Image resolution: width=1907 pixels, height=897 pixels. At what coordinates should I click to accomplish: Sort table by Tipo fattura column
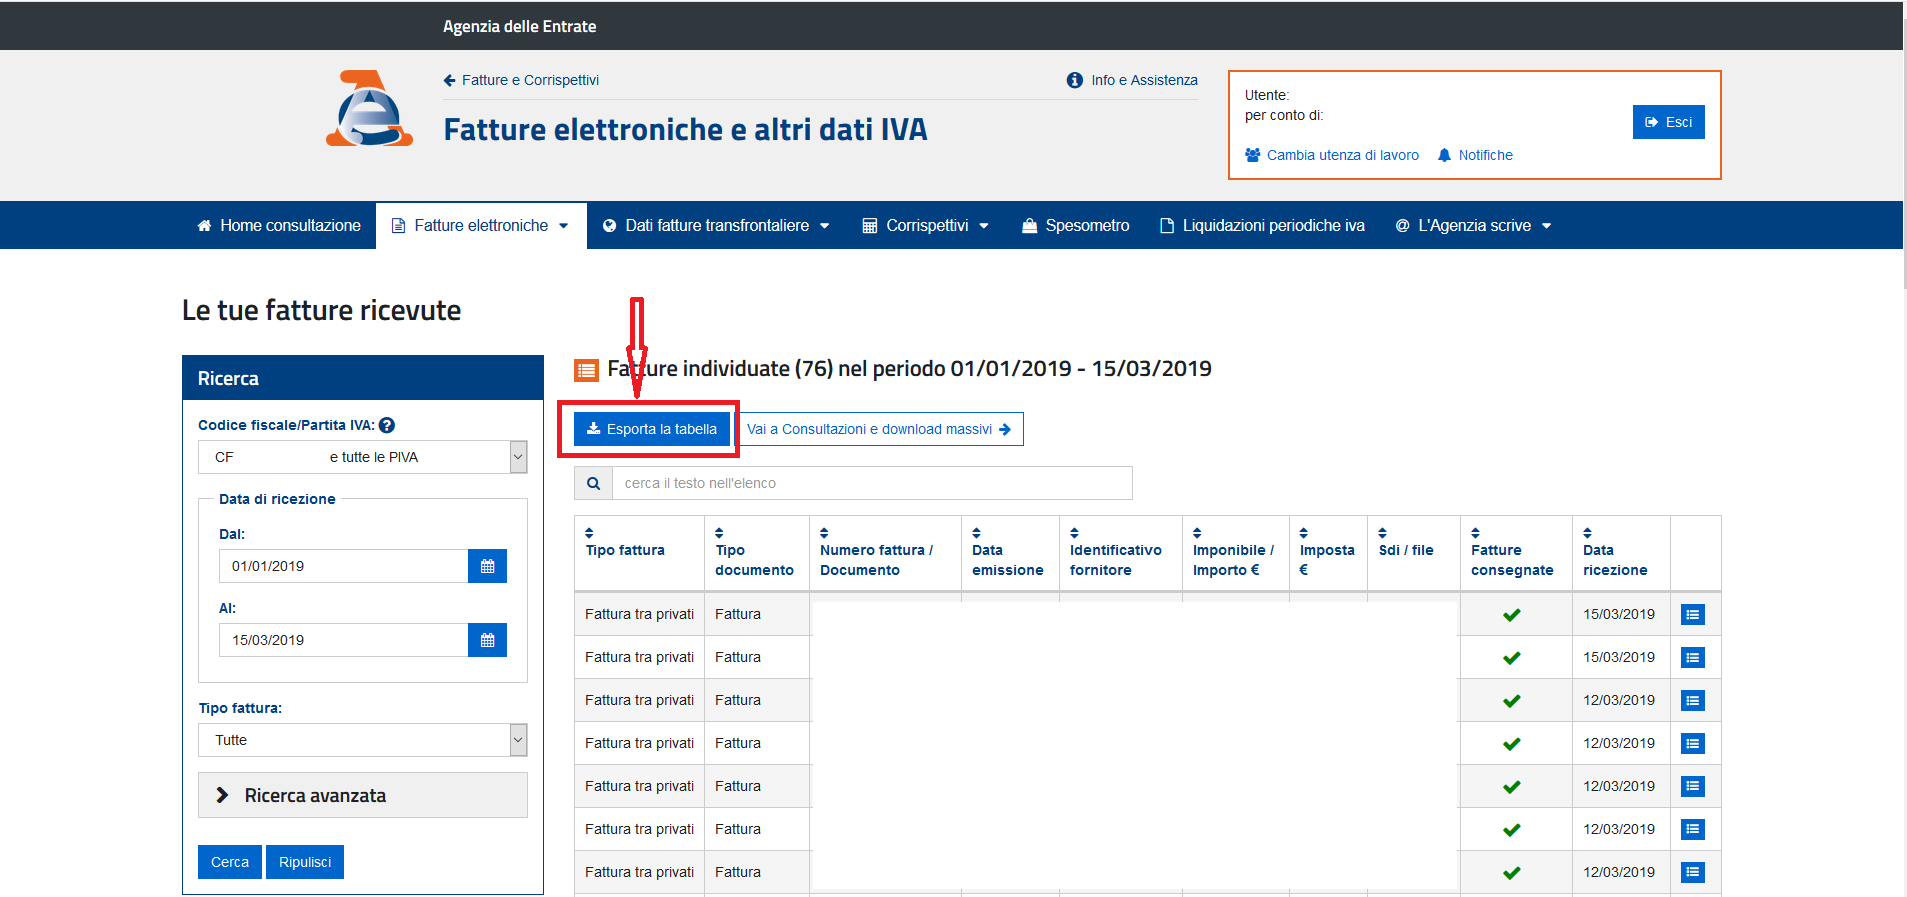(x=625, y=550)
